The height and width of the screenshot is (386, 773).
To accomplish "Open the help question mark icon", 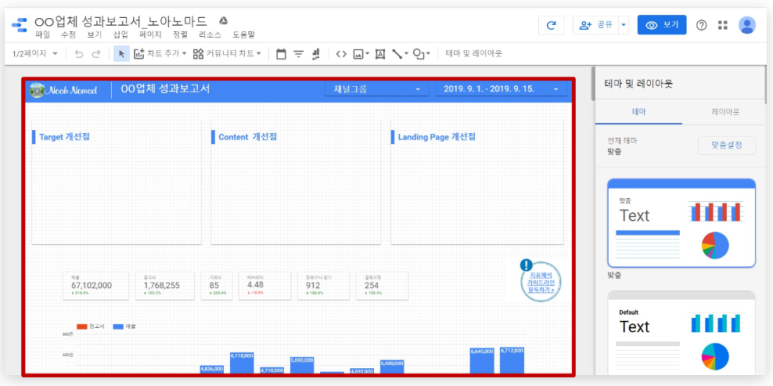I will (x=702, y=25).
